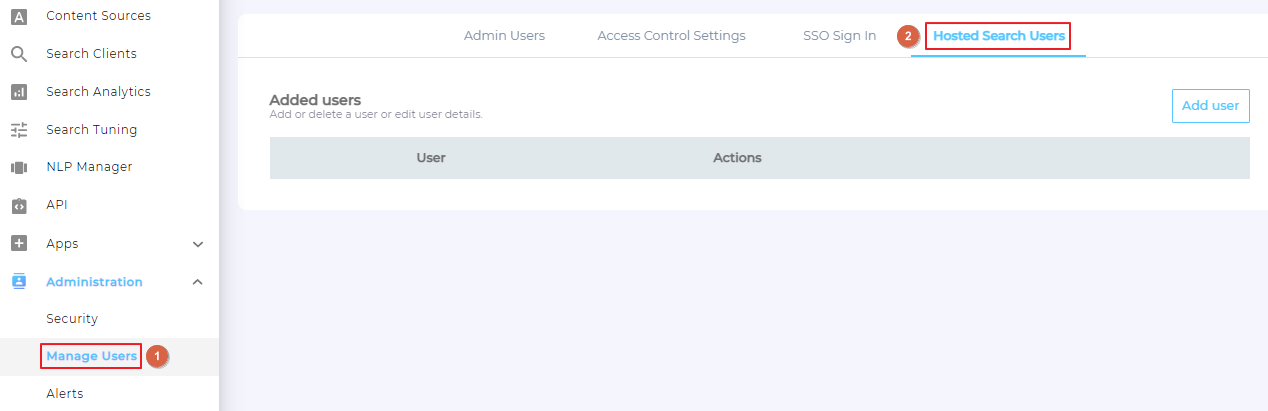Click the Search Analytics chart icon
Image resolution: width=1268 pixels, height=411 pixels.
[x=19, y=92]
